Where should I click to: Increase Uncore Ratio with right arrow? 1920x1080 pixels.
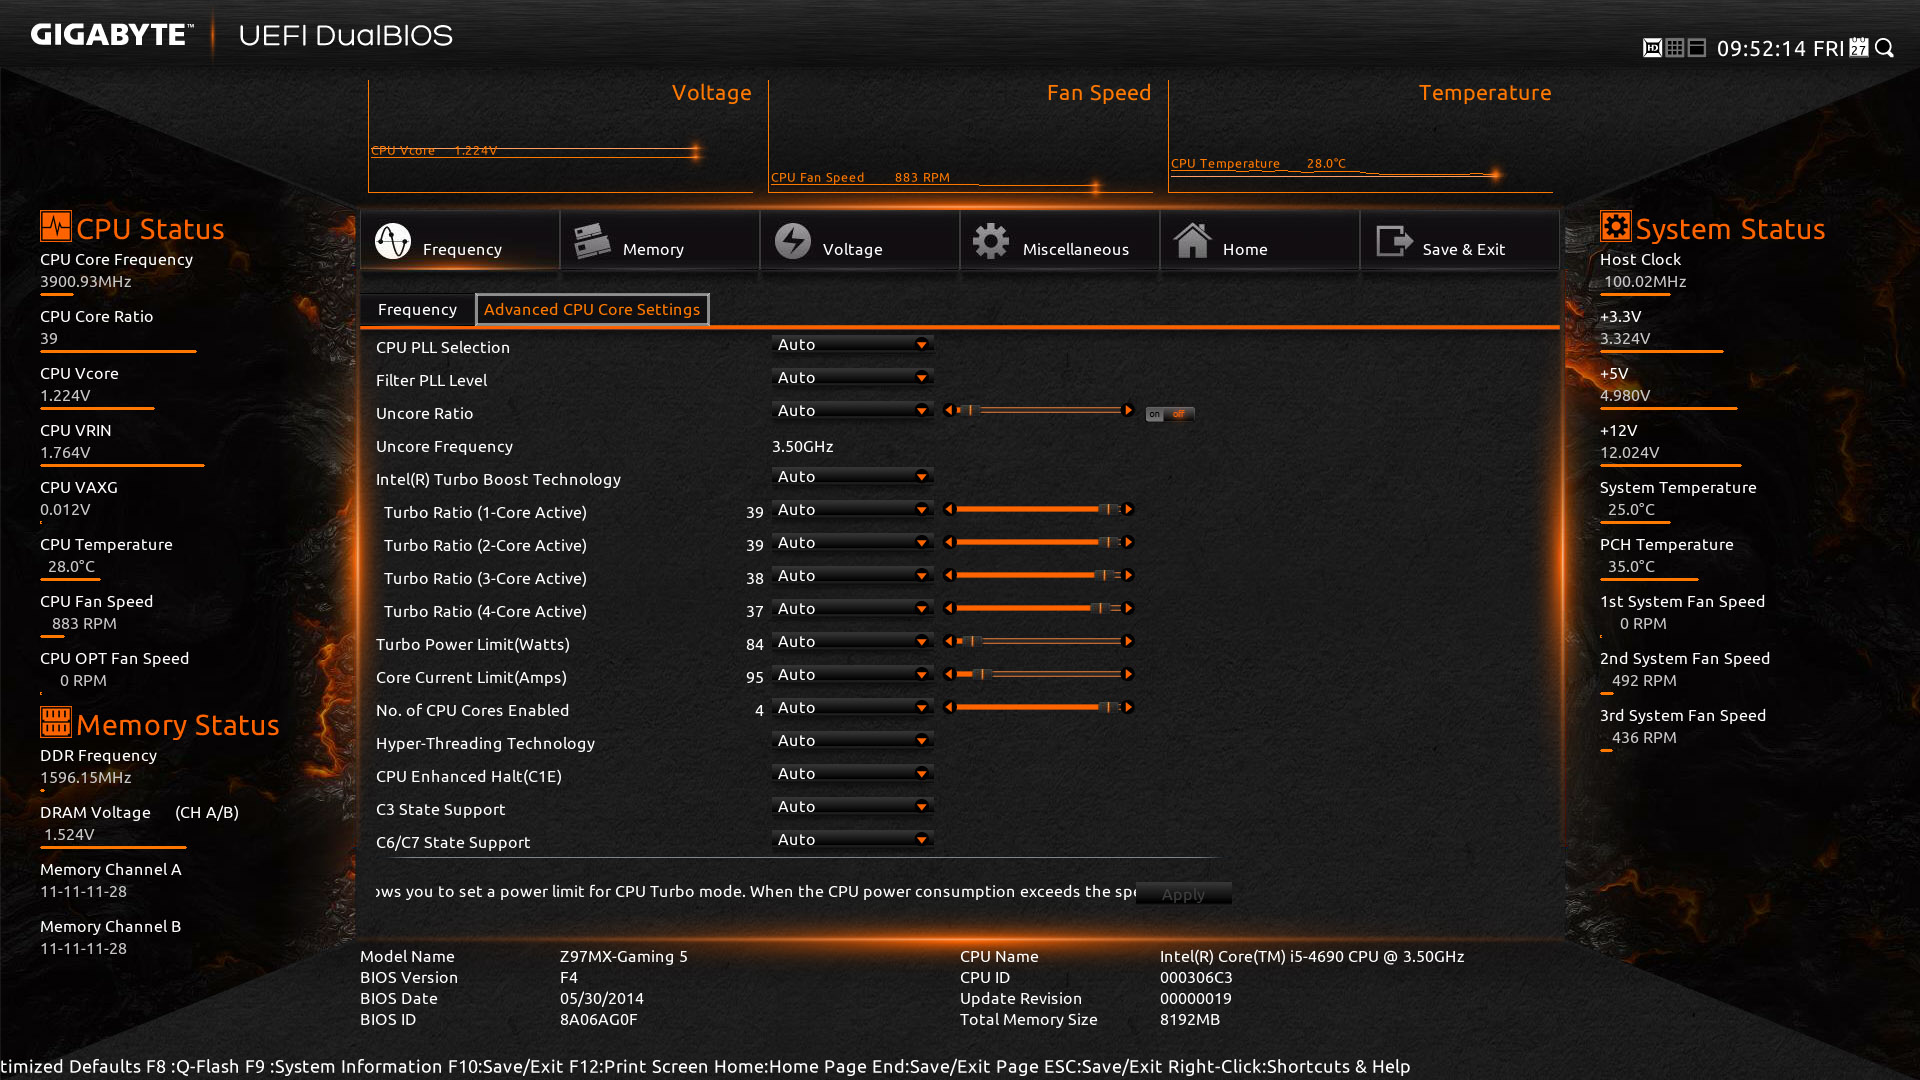click(x=1128, y=410)
